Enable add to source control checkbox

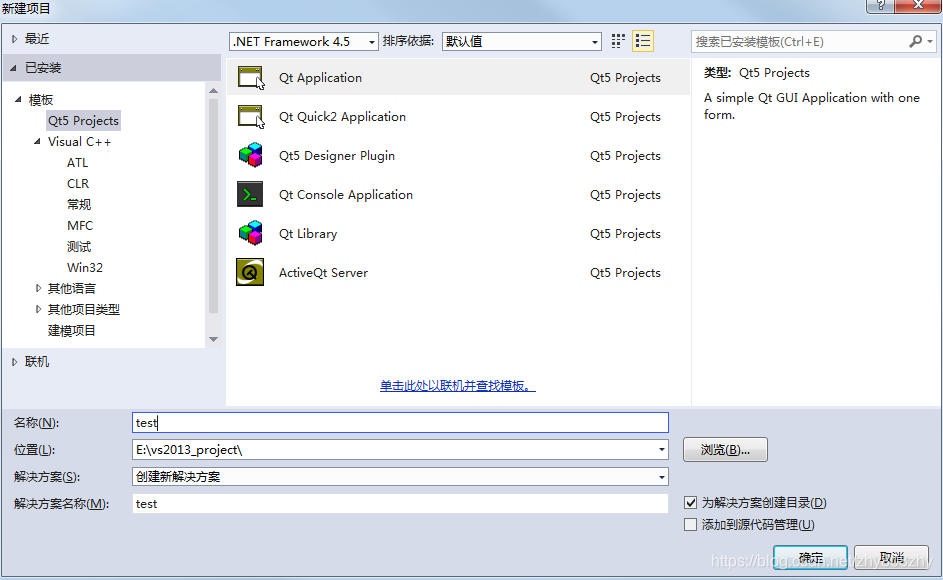690,525
